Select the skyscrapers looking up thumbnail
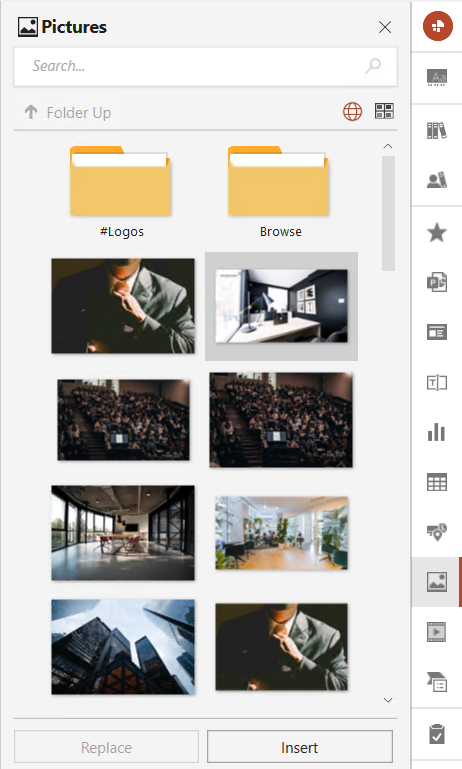The width and height of the screenshot is (462, 769). [x=123, y=647]
